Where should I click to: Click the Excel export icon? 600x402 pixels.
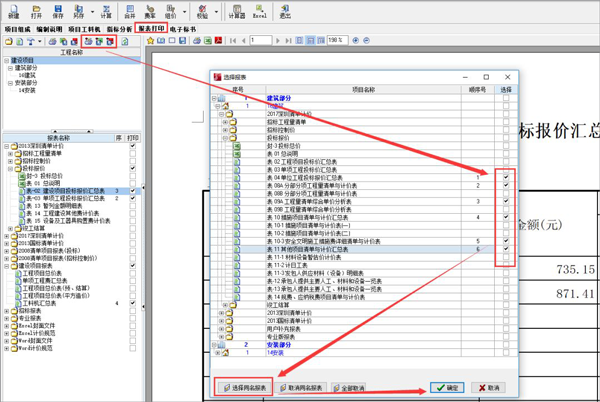(260, 11)
